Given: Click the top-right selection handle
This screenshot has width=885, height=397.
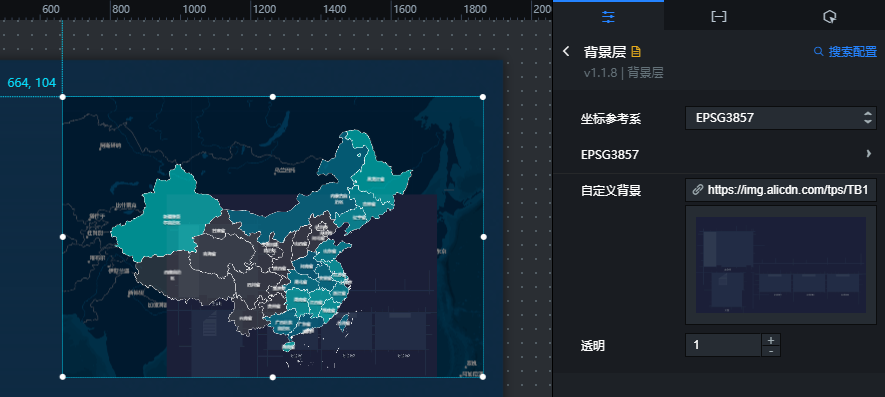Looking at the screenshot, I should click(x=483, y=97).
